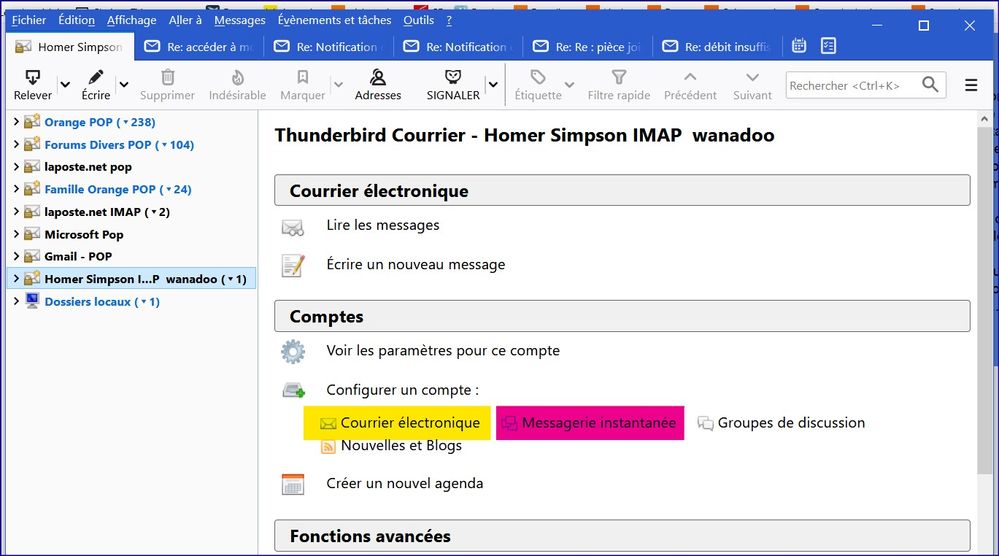Switch to Re: accéder à tab
The height and width of the screenshot is (556, 999).
click(x=199, y=46)
